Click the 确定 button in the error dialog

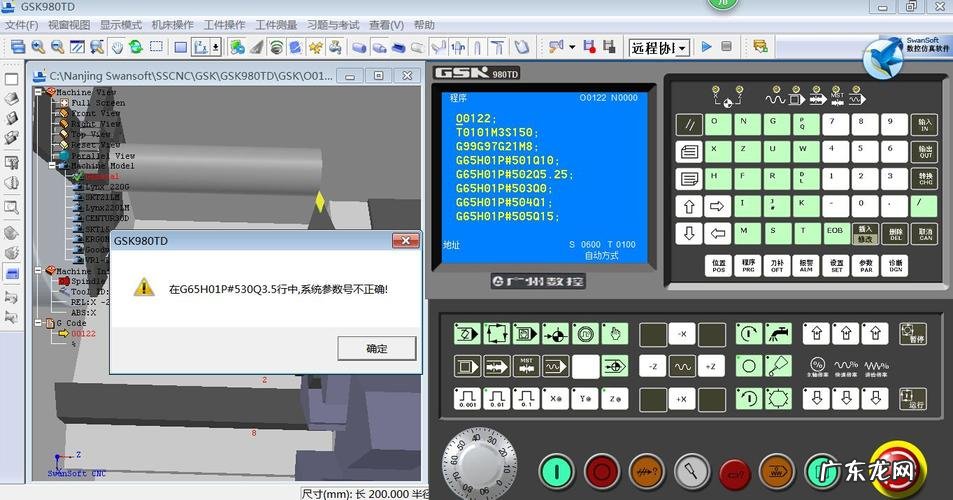coord(376,349)
